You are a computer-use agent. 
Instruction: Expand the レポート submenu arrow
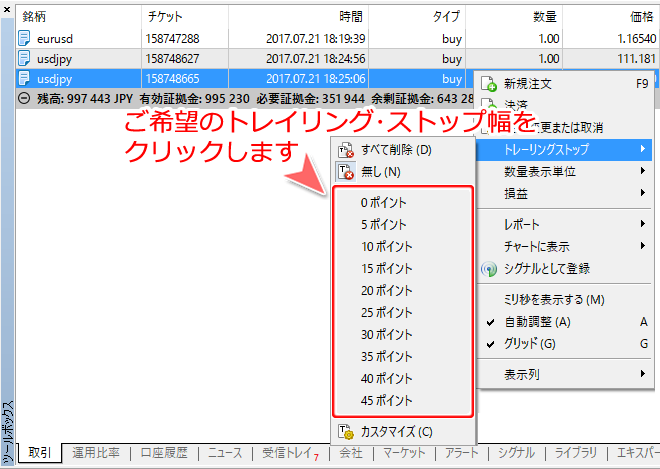pos(643,224)
